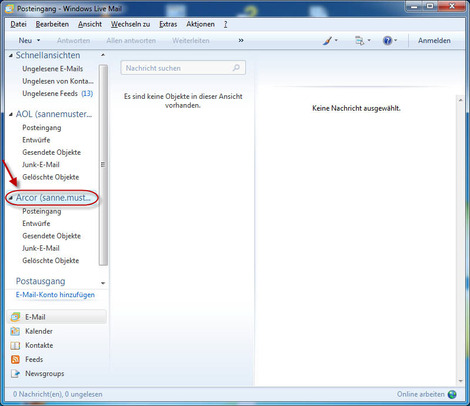Collapse the AOL account tree
Viewport: 470px width, 406px height.
[11, 115]
